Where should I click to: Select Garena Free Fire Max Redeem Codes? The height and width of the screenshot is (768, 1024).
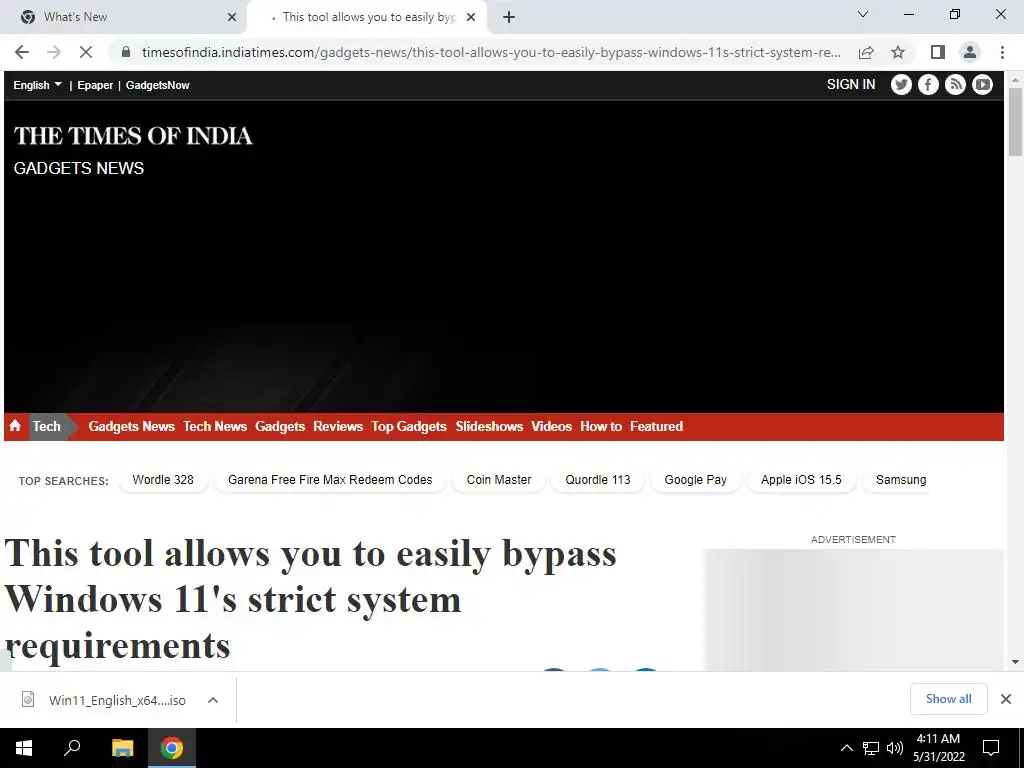tap(330, 480)
